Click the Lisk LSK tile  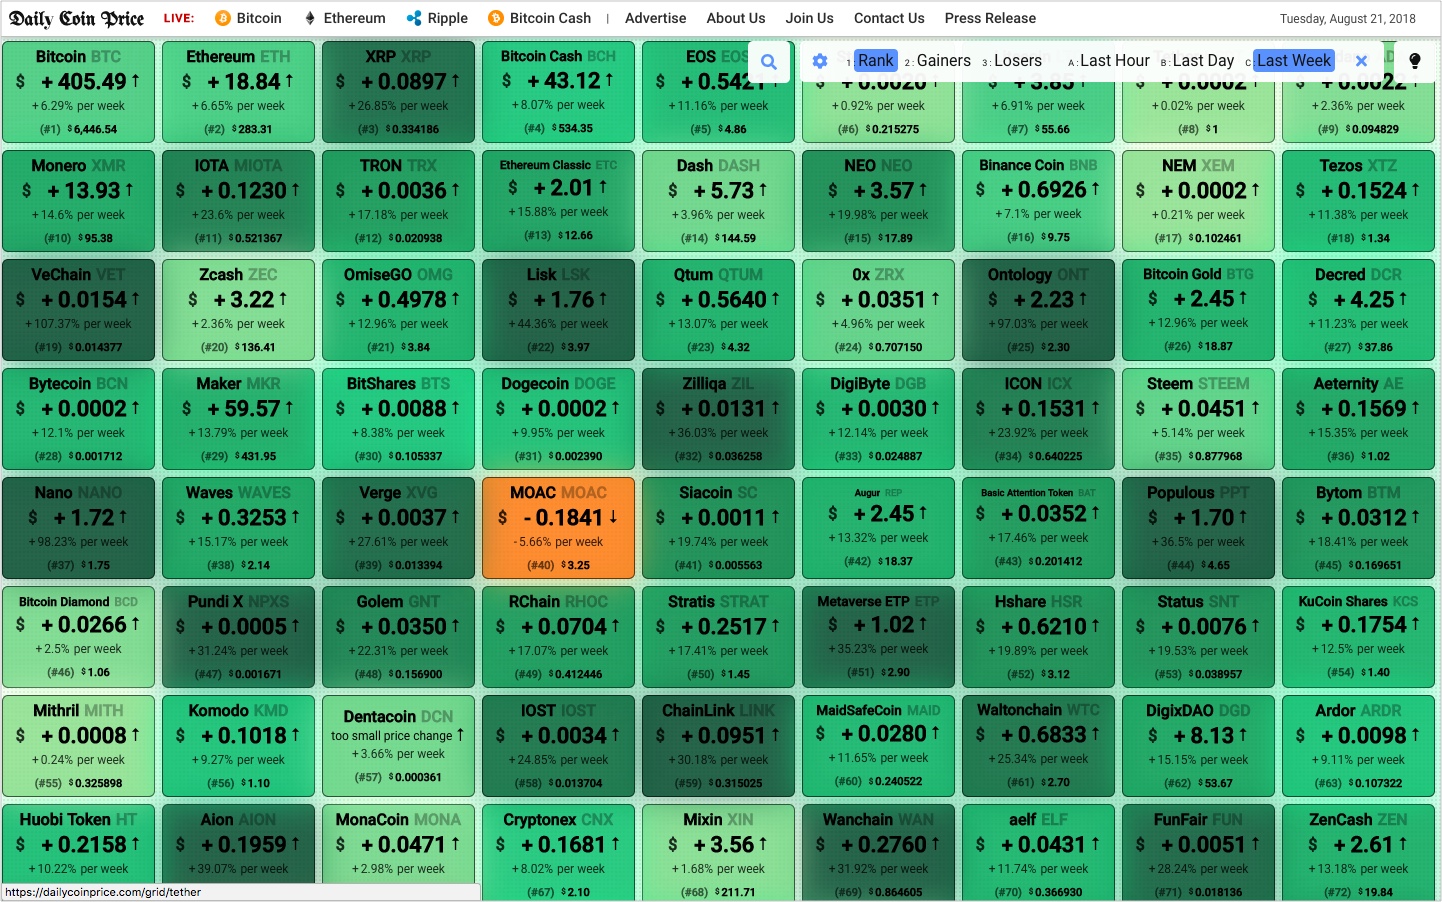(559, 310)
